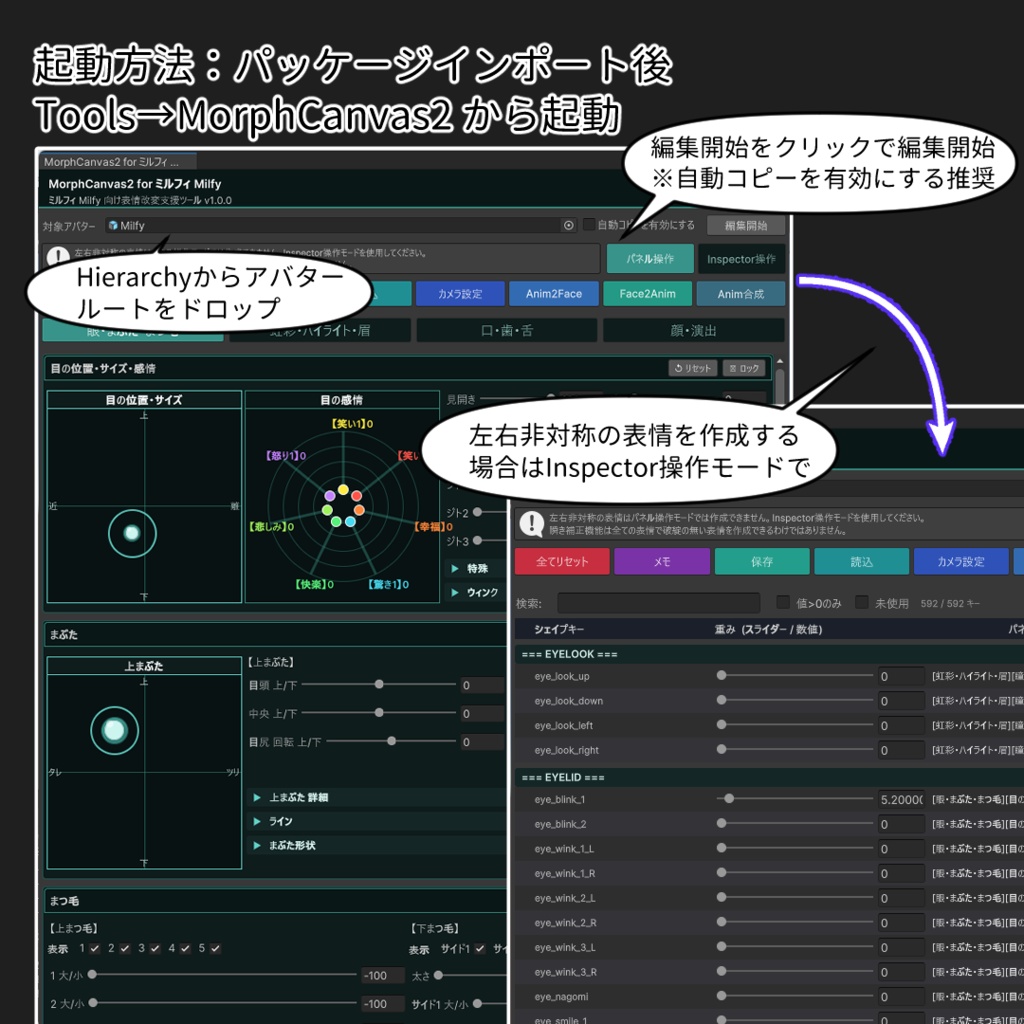Click the シェイプキー column header
The height and width of the screenshot is (1024, 1024).
(x=559, y=629)
